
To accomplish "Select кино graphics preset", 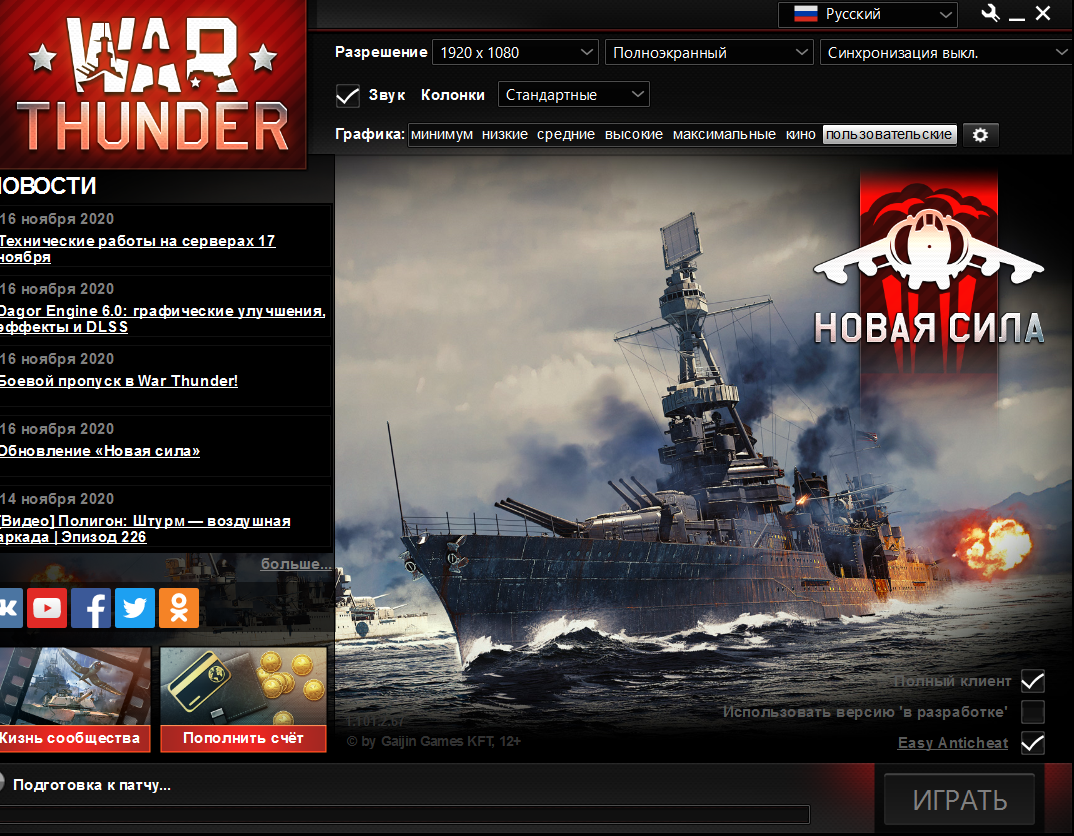I will pyautogui.click(x=800, y=134).
